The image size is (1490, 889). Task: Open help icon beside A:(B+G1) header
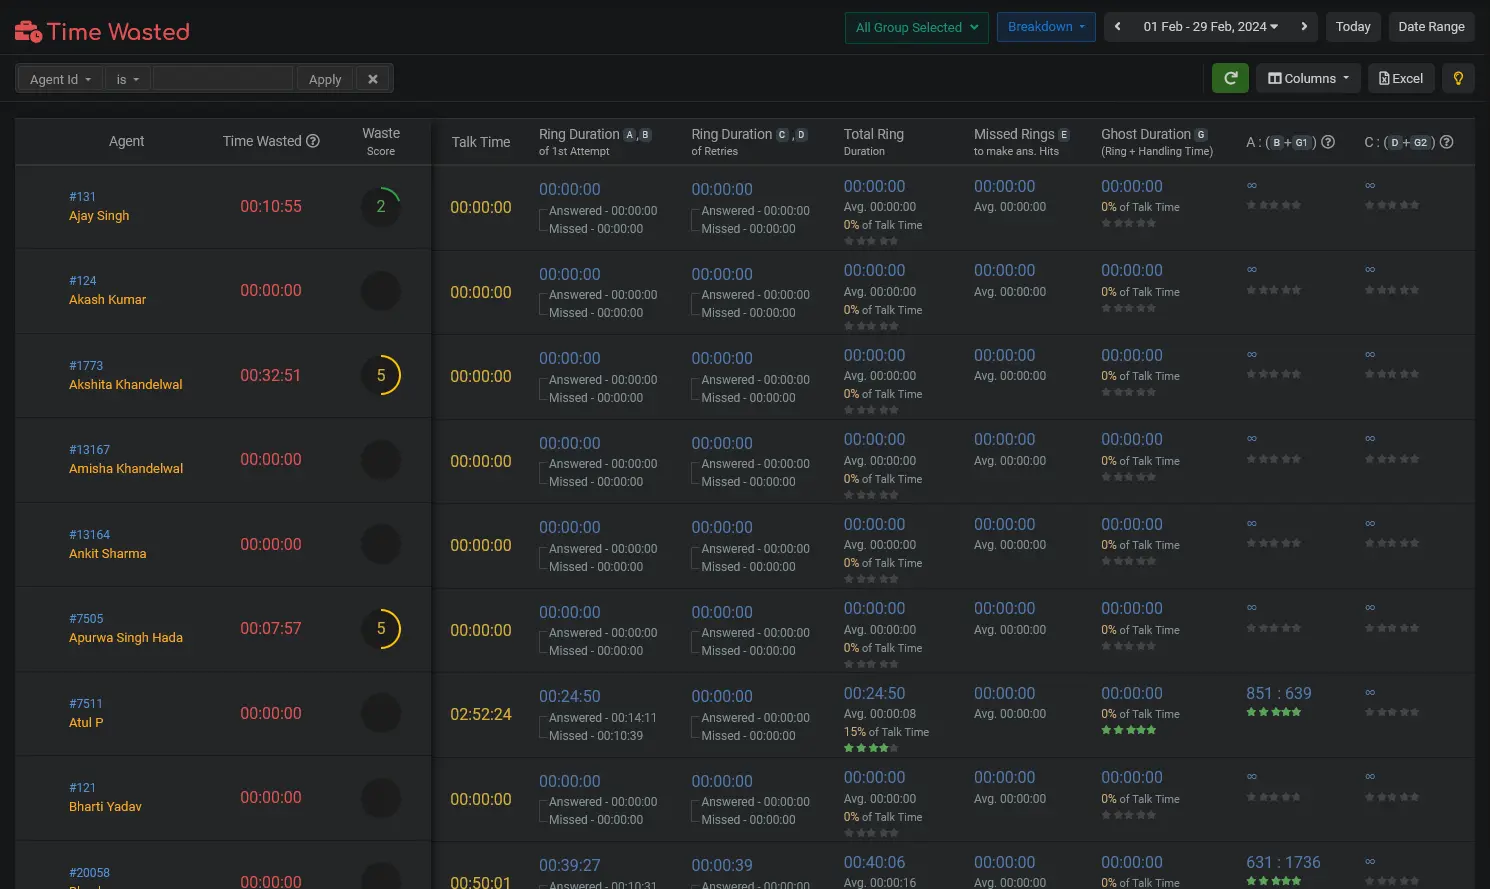pos(1328,142)
